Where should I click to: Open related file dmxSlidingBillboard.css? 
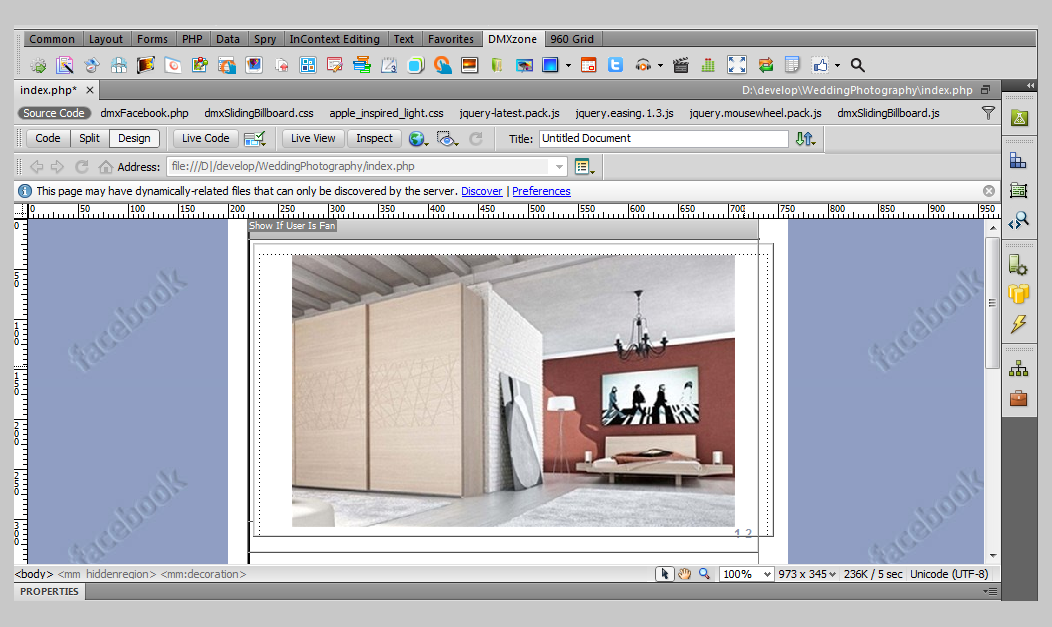point(259,113)
